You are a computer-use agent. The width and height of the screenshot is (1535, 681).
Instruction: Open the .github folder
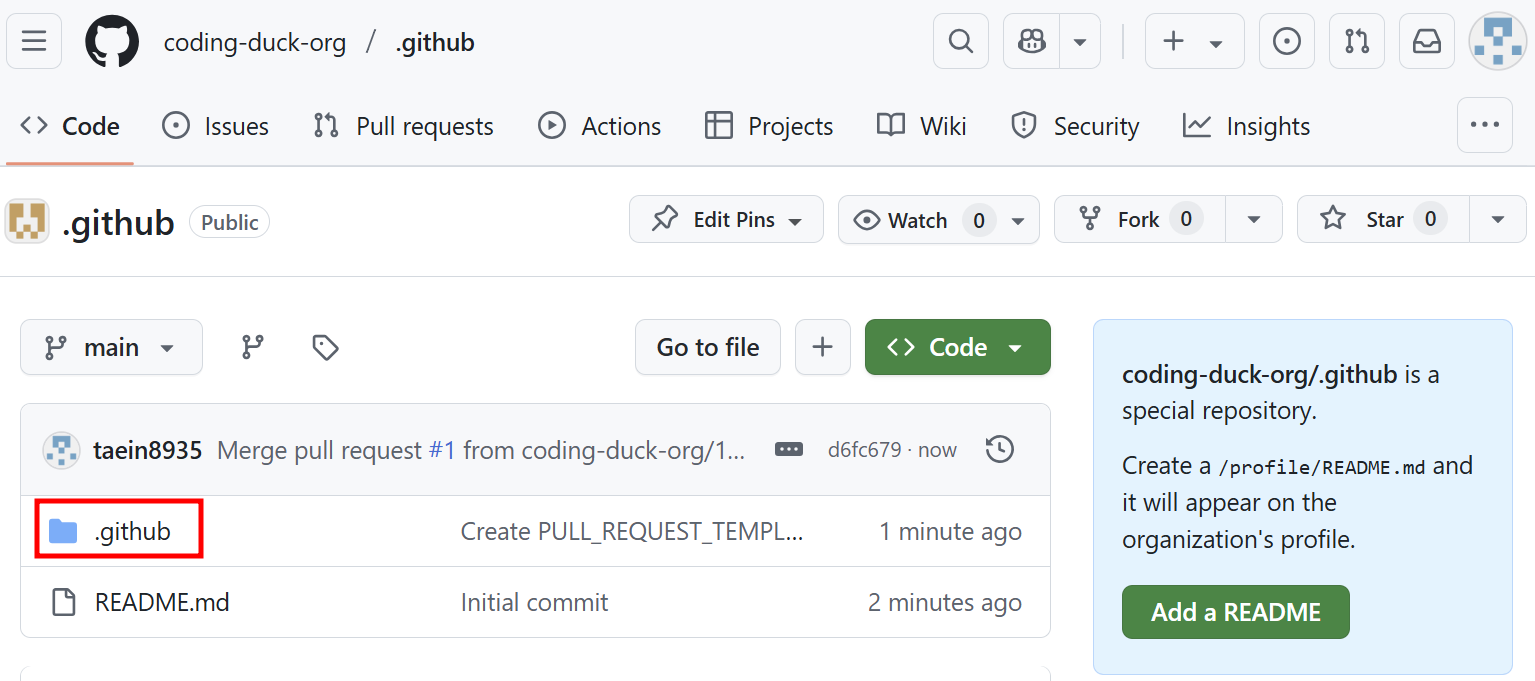(132, 531)
